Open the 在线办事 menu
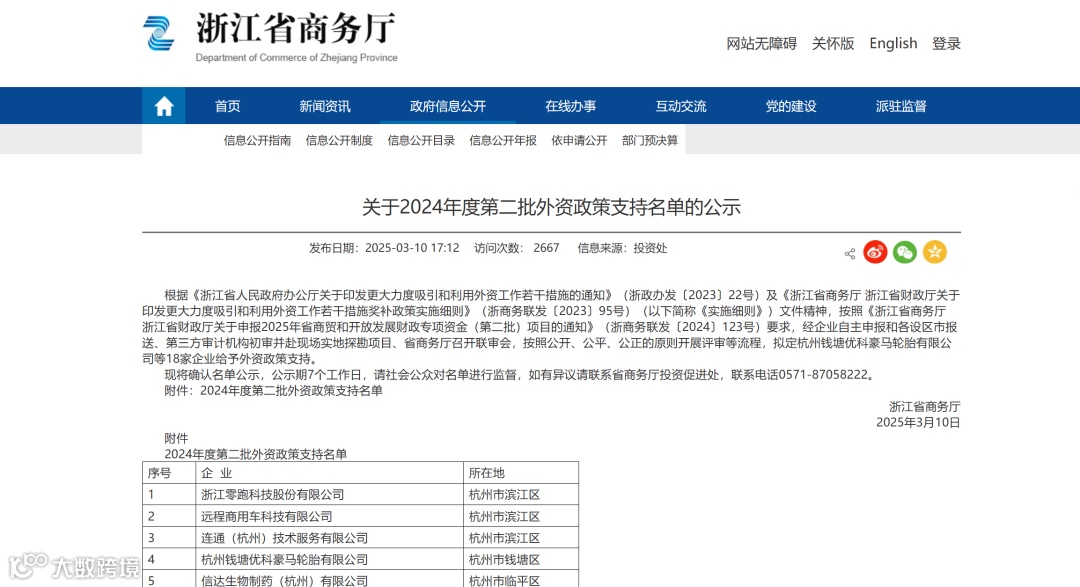Image resolution: width=1080 pixels, height=587 pixels. coord(570,106)
